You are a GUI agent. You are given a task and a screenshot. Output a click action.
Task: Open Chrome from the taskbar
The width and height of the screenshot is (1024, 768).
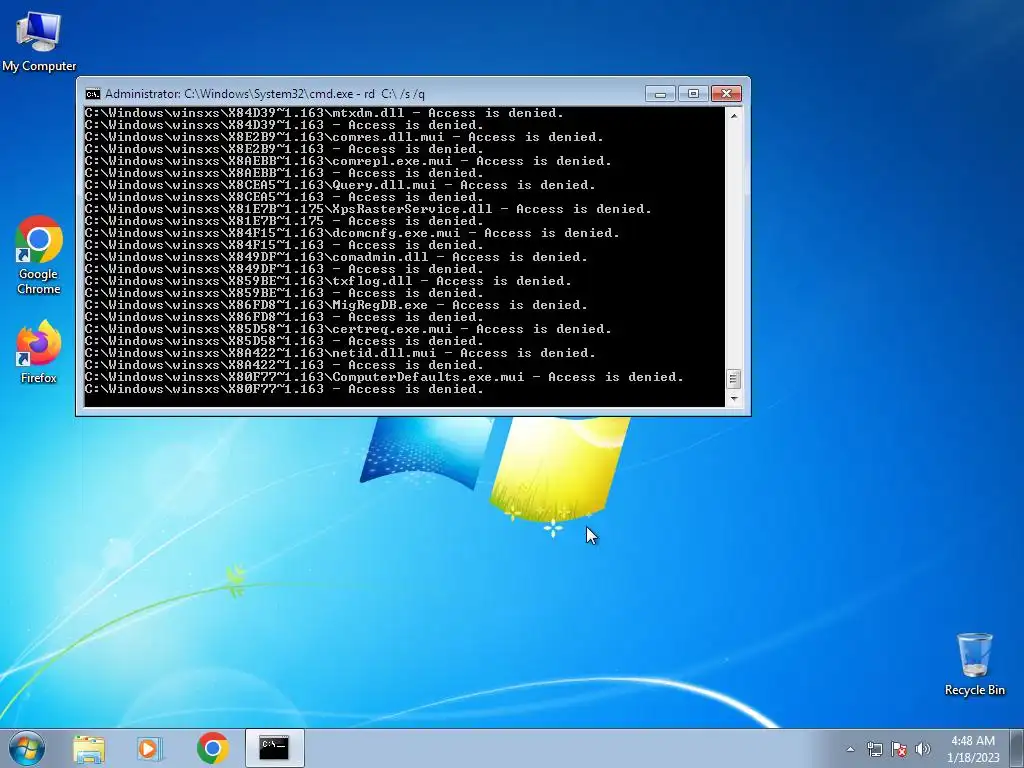point(212,748)
